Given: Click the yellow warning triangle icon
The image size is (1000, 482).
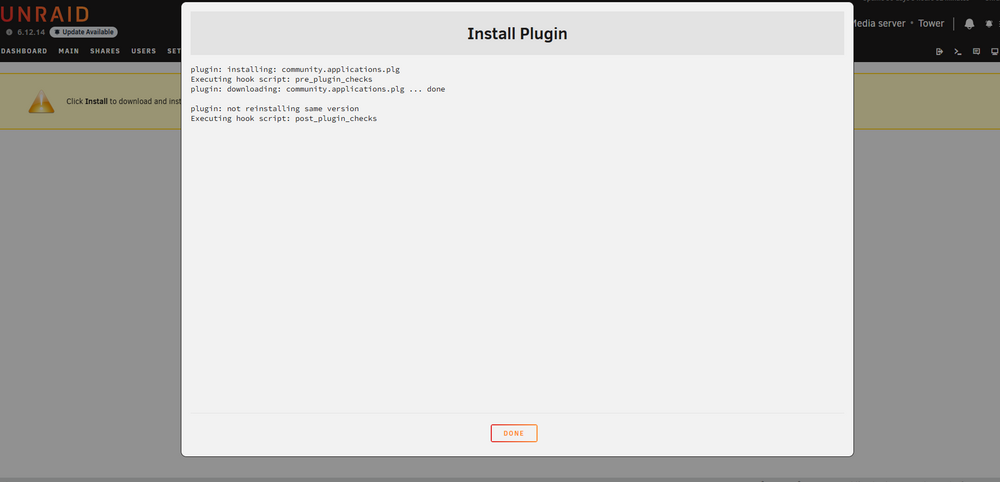Looking at the screenshot, I should point(41,101).
